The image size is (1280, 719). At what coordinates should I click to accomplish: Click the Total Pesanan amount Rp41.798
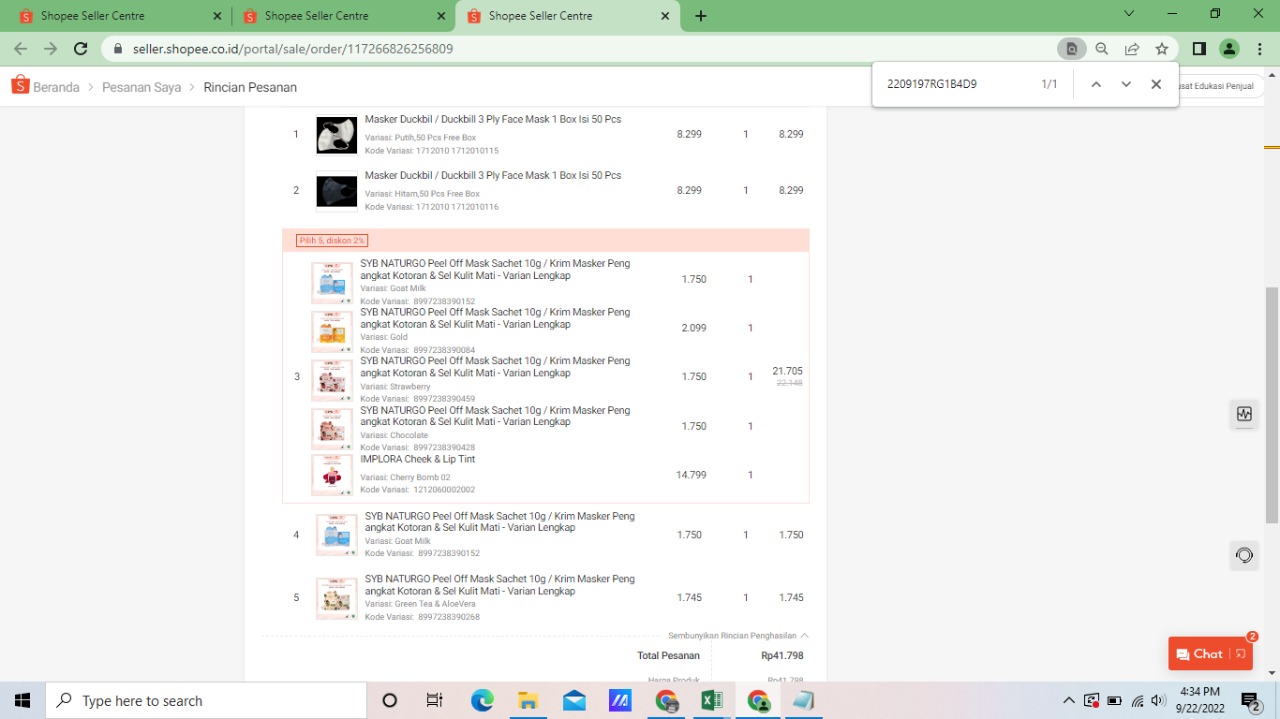tap(782, 656)
